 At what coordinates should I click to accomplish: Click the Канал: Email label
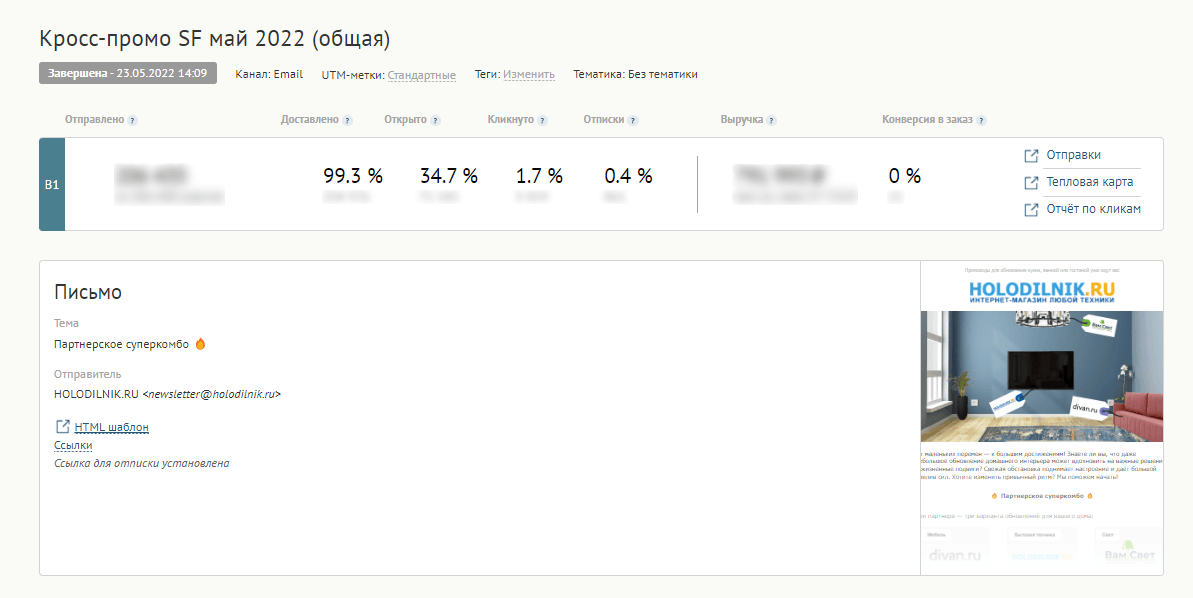tap(269, 75)
